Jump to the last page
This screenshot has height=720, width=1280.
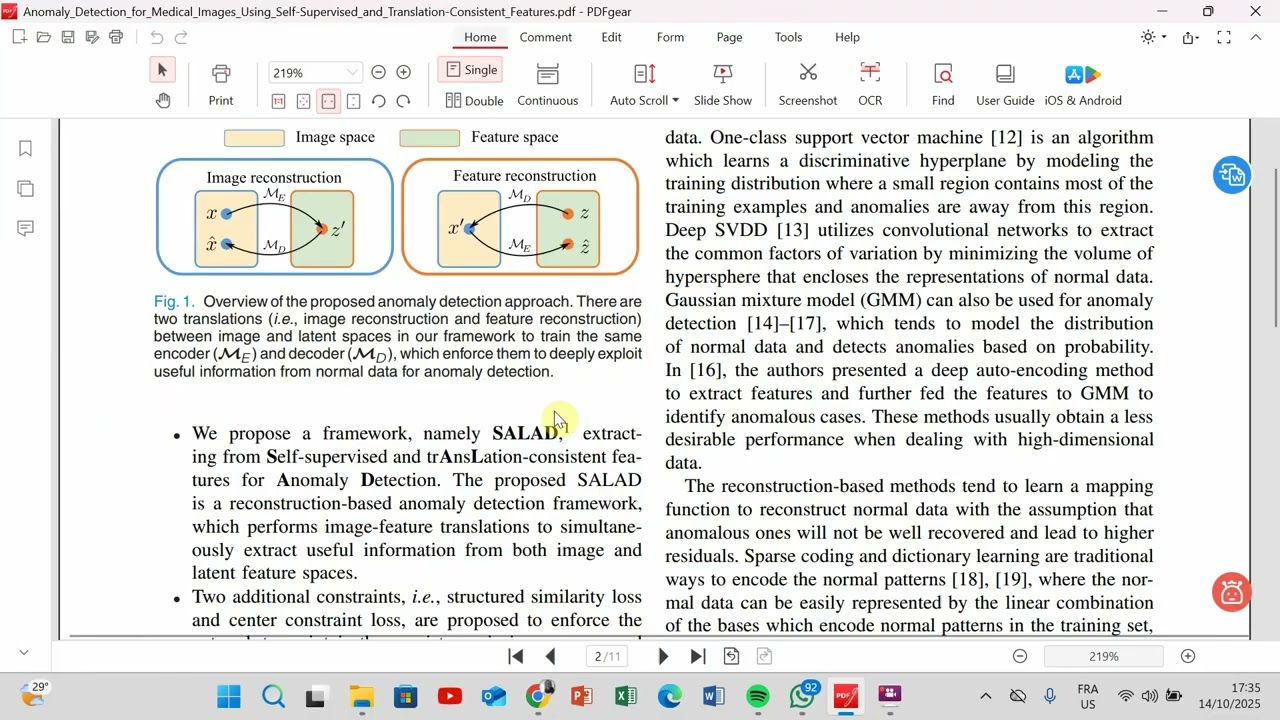click(x=698, y=656)
